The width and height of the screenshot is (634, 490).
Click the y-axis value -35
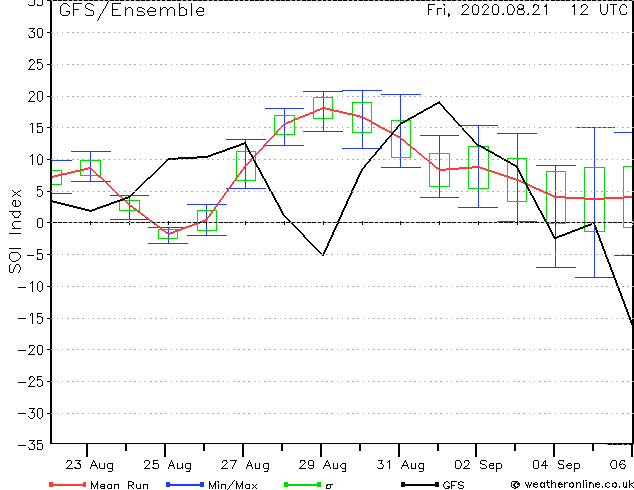tap(31, 445)
